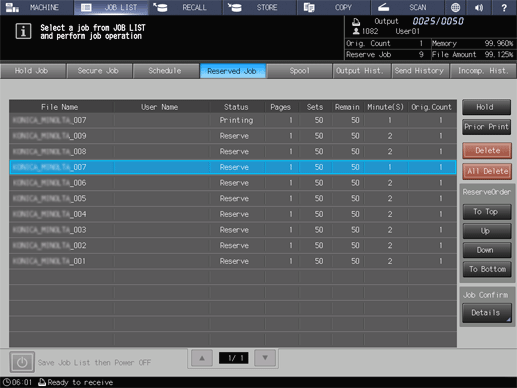Open the globe language icon

point(455,7)
